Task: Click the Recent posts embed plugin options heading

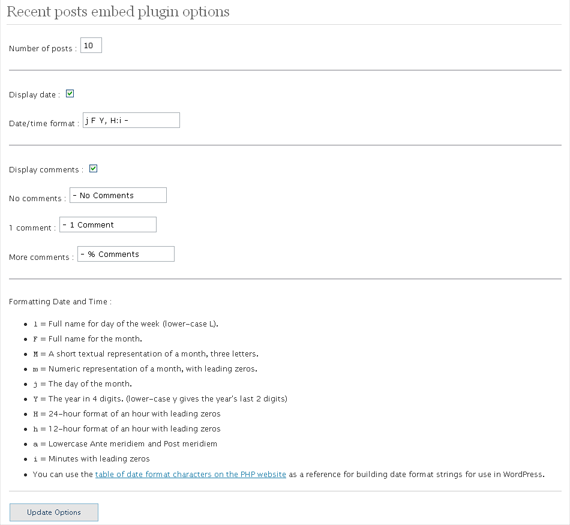Action: (x=118, y=12)
